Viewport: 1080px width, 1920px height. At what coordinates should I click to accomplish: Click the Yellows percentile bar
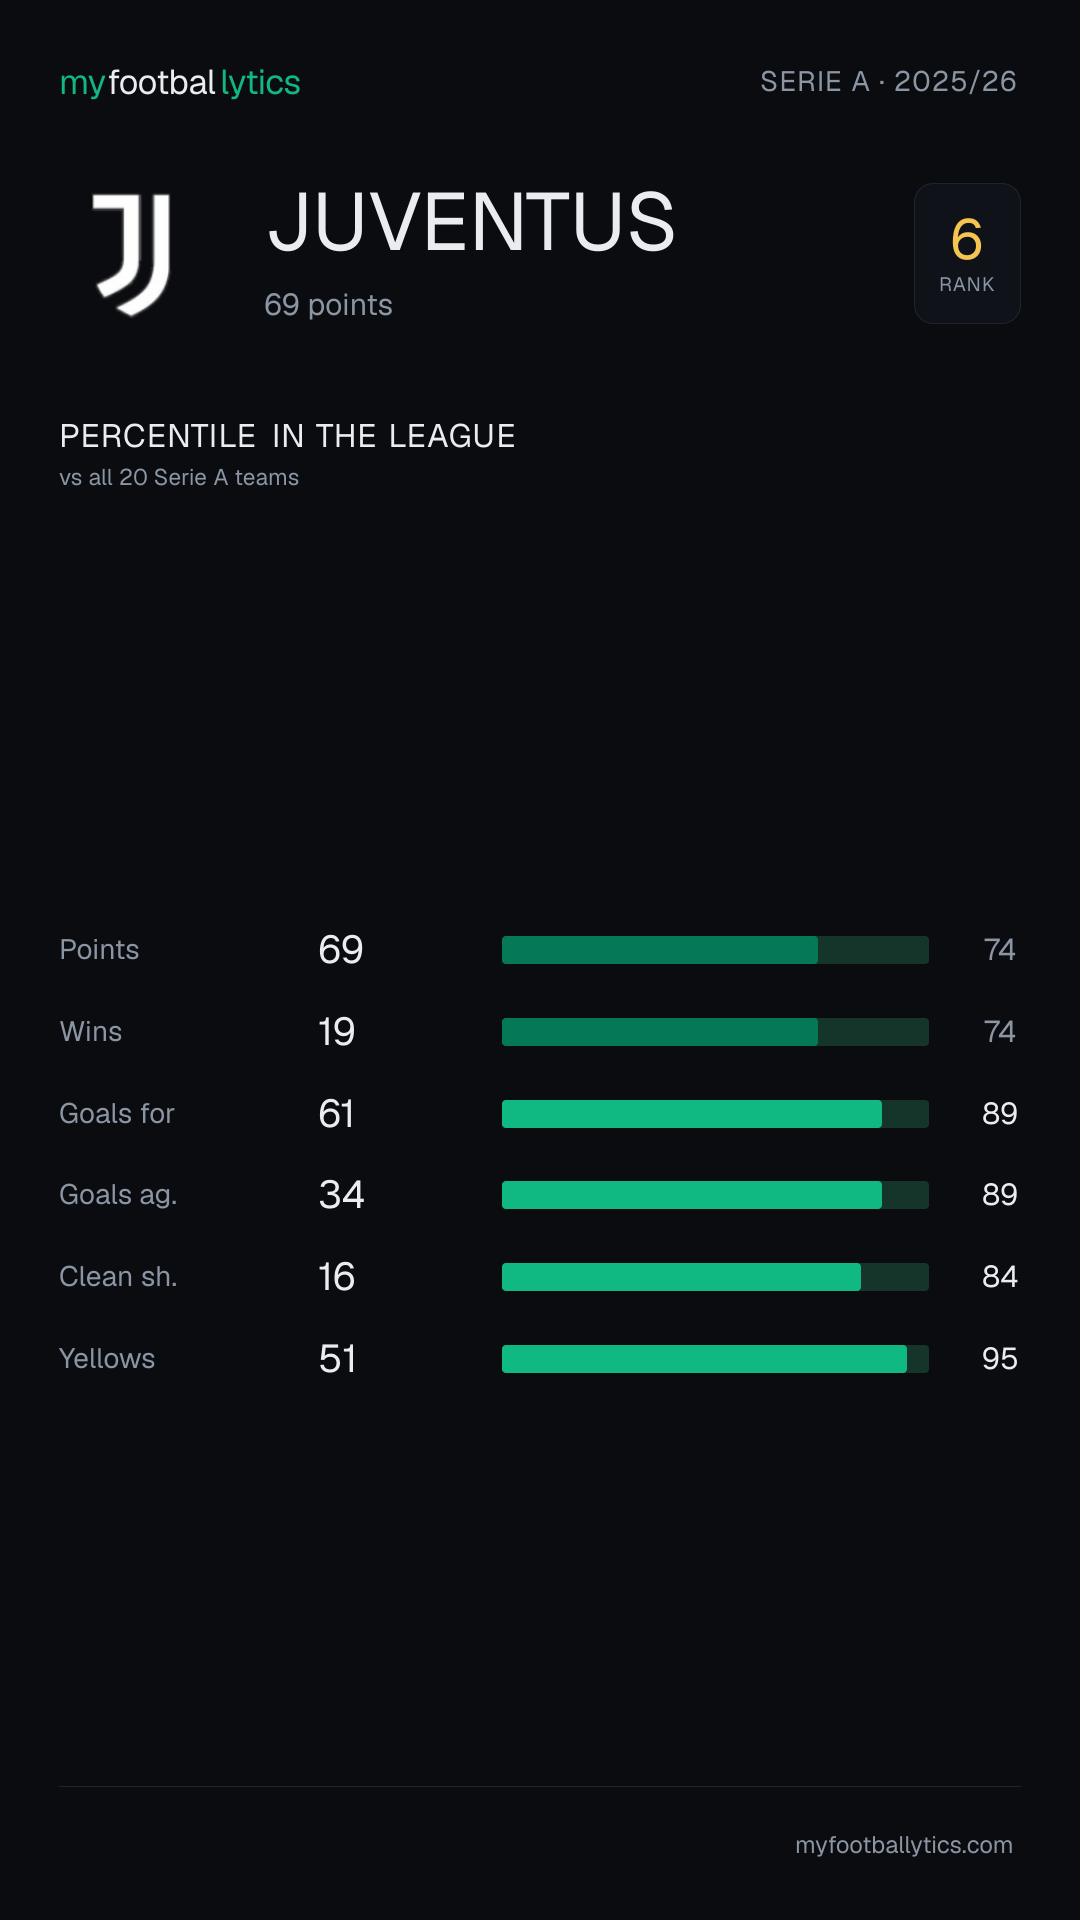point(715,1359)
